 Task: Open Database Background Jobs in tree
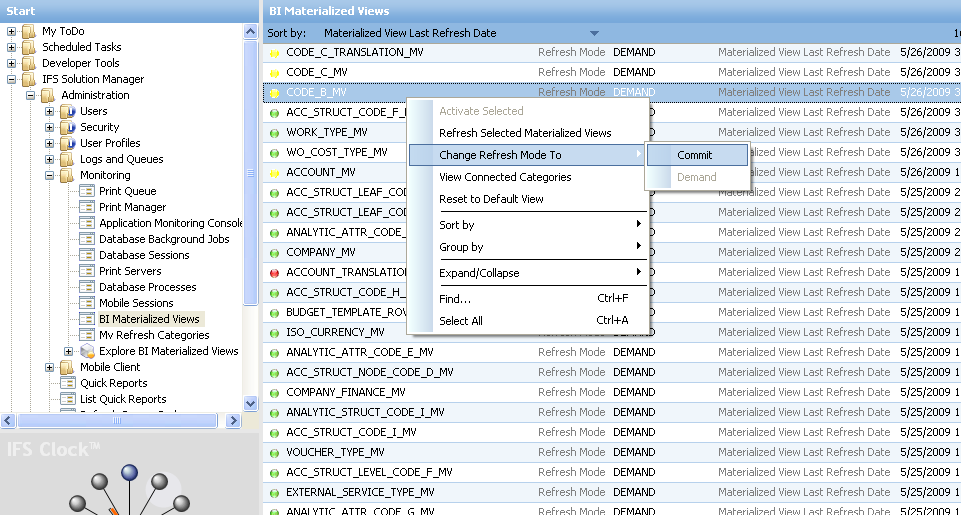(x=164, y=239)
